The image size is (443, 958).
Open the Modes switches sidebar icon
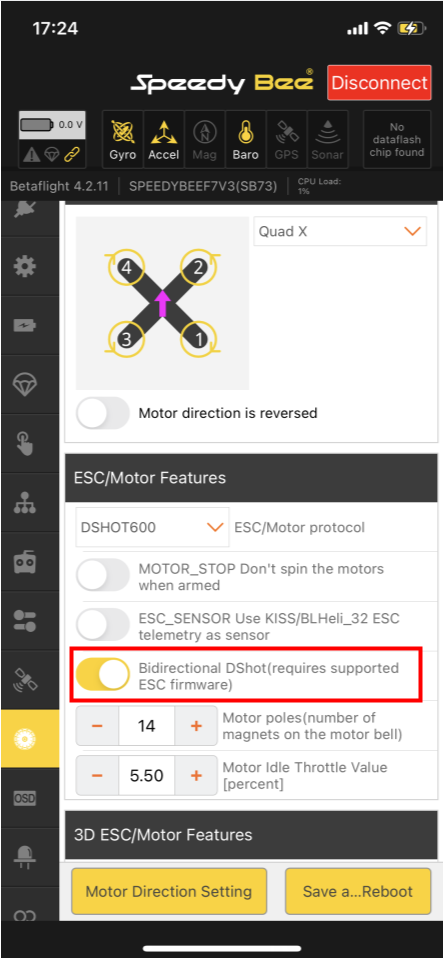25,621
